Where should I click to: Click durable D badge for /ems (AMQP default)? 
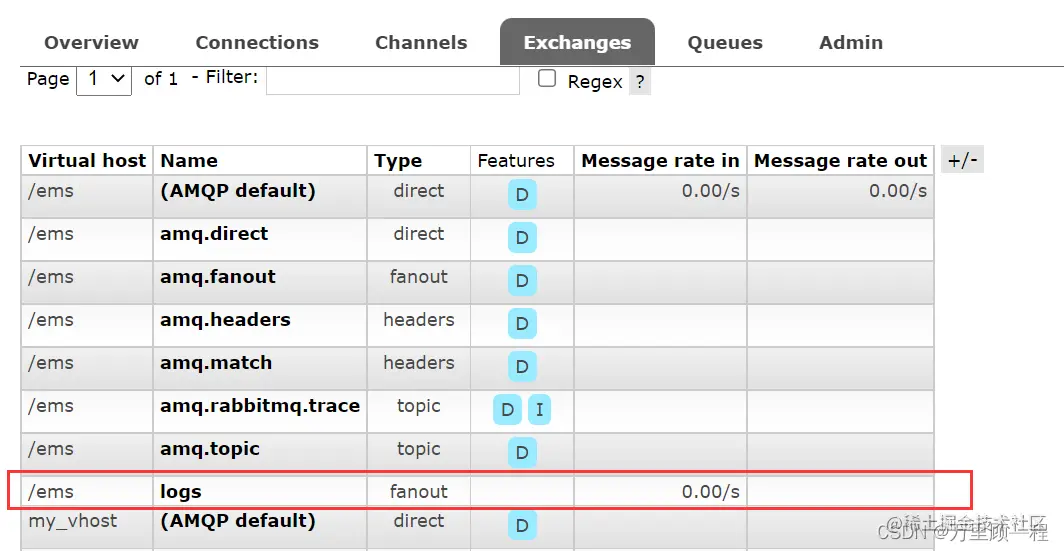tap(522, 195)
